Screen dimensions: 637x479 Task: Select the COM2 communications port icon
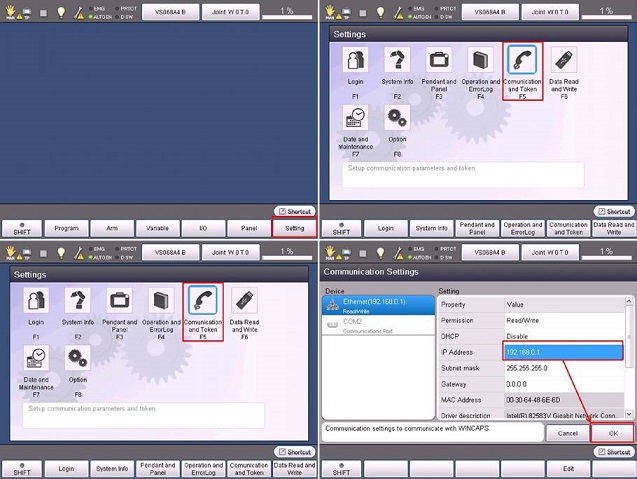coord(333,324)
